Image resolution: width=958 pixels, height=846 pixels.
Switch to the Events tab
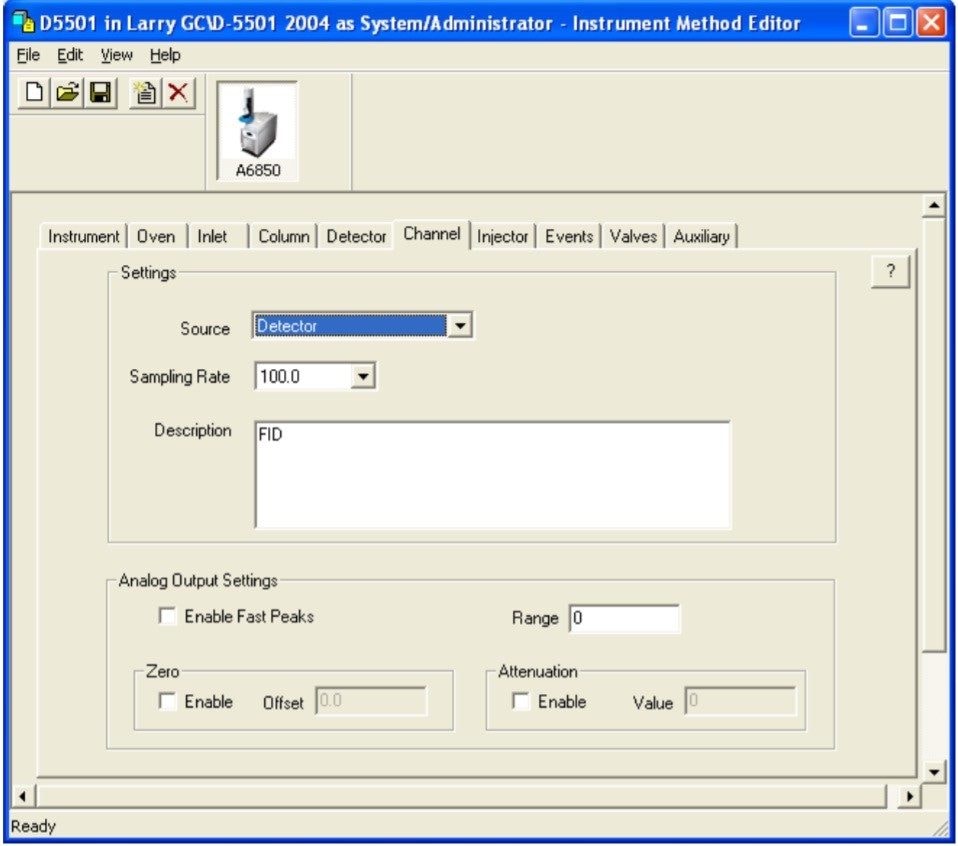point(569,236)
